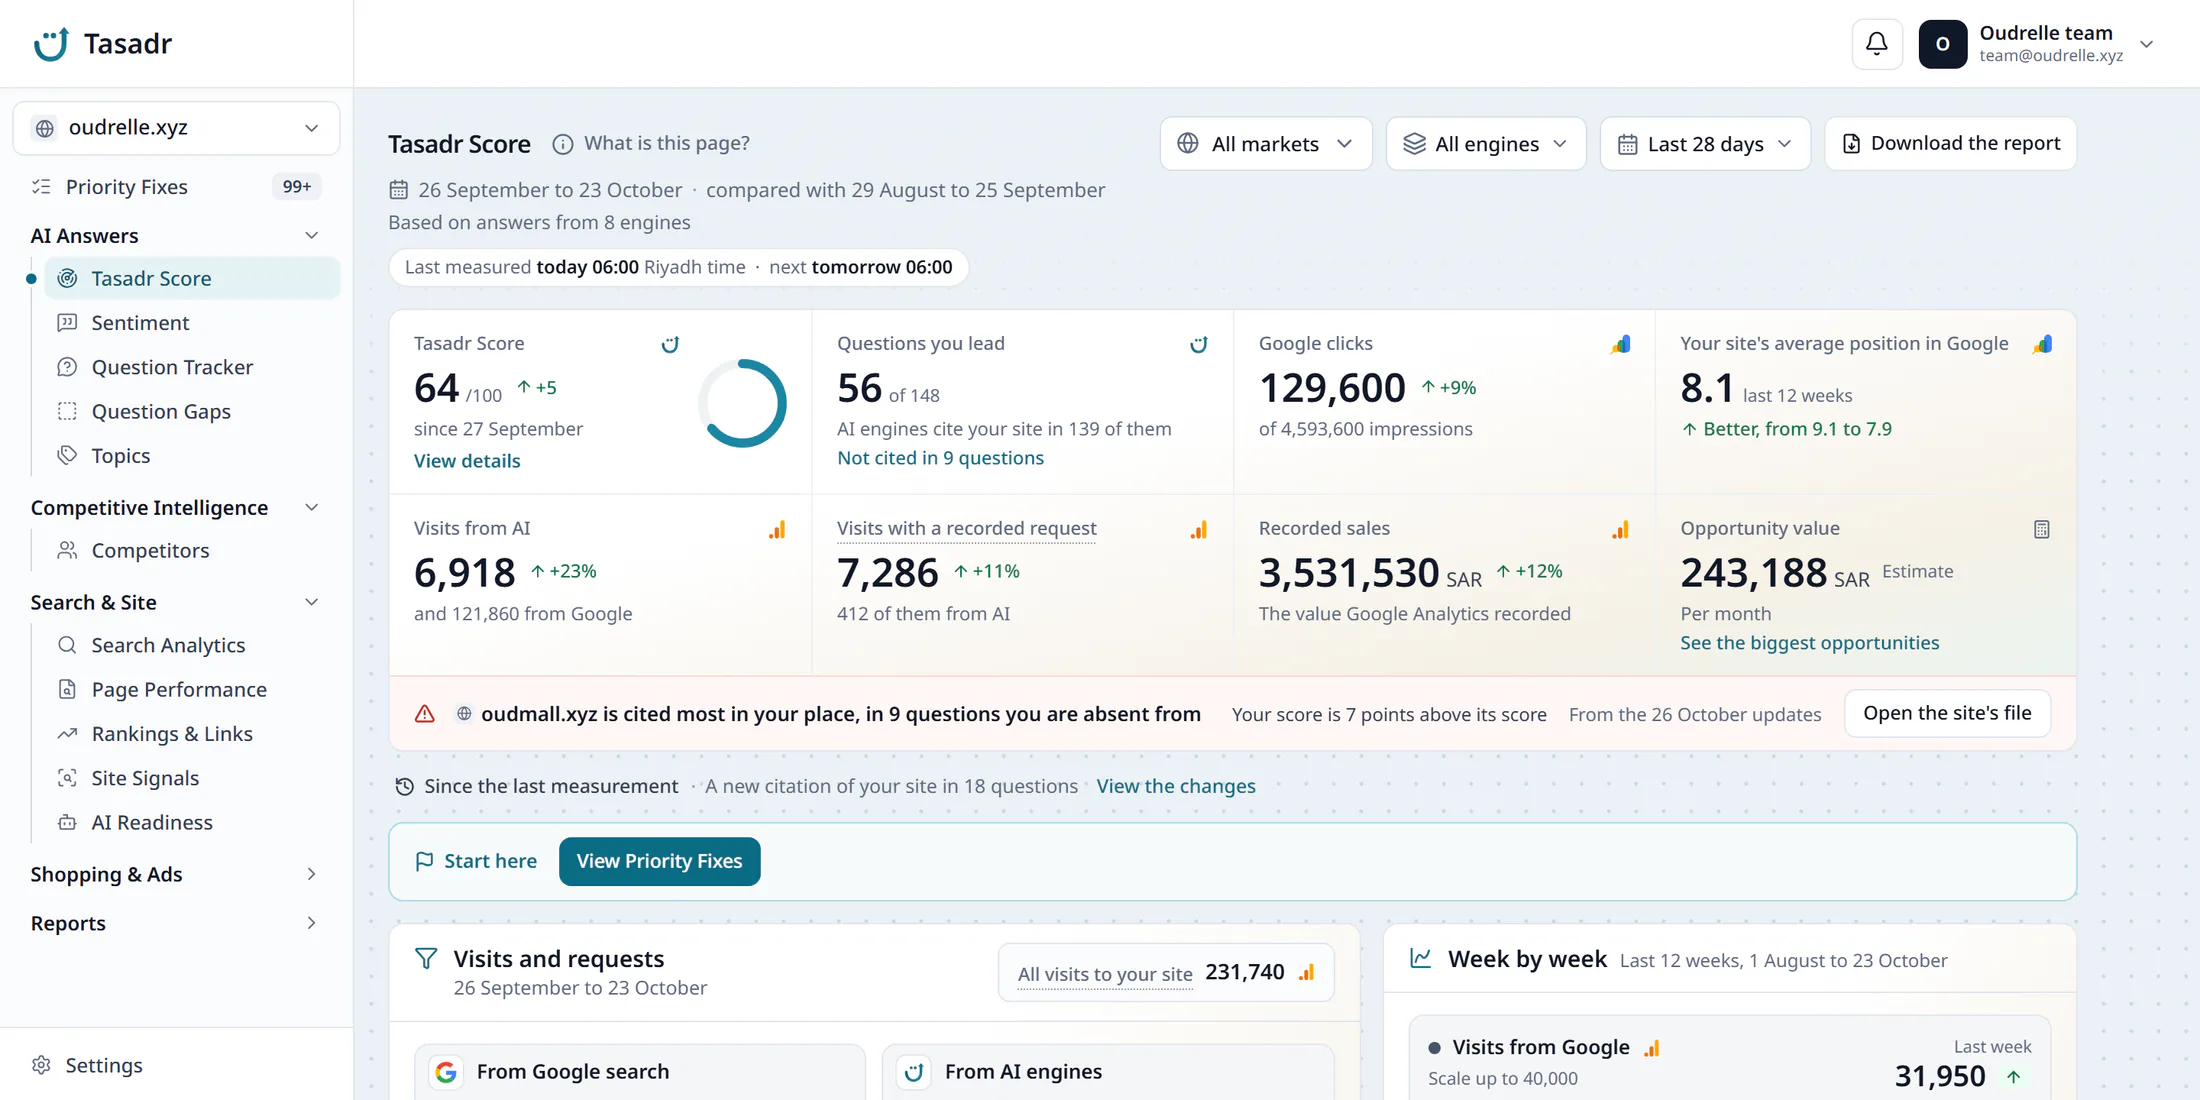The width and height of the screenshot is (2200, 1100).
Task: Click the Tasadr logo icon
Action: [x=51, y=44]
